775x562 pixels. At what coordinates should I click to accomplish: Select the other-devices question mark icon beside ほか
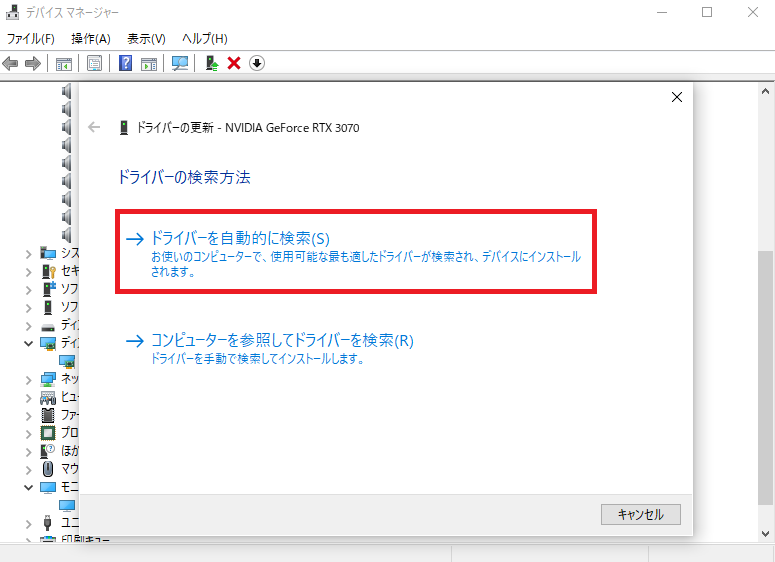pyautogui.click(x=48, y=451)
